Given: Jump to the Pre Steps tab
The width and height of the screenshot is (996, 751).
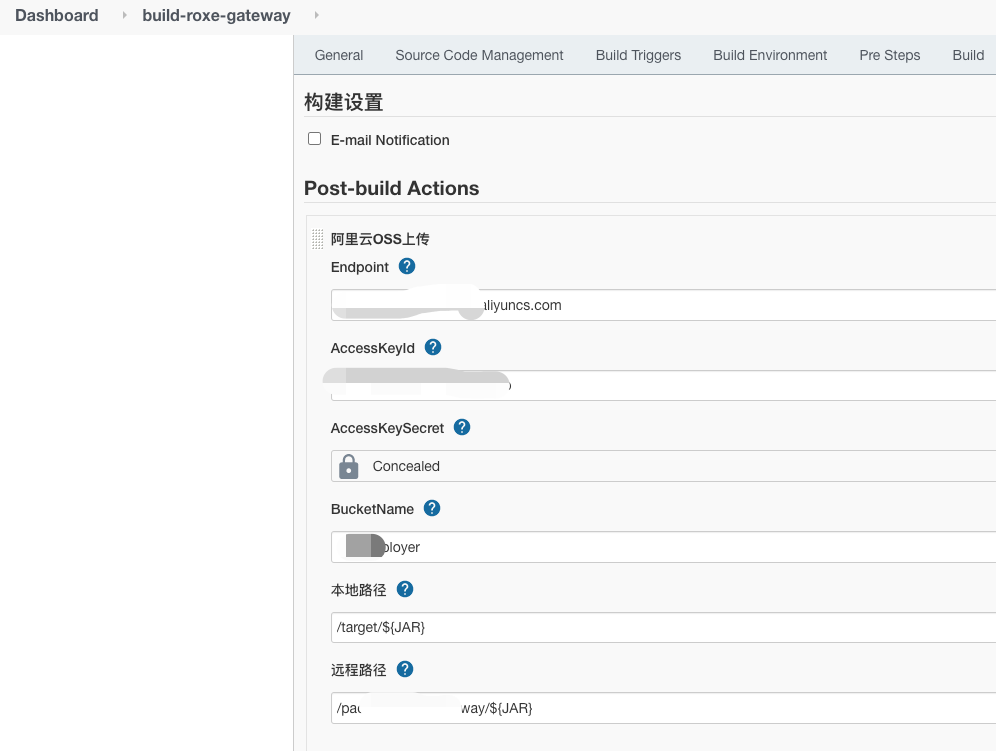Looking at the screenshot, I should 889,55.
